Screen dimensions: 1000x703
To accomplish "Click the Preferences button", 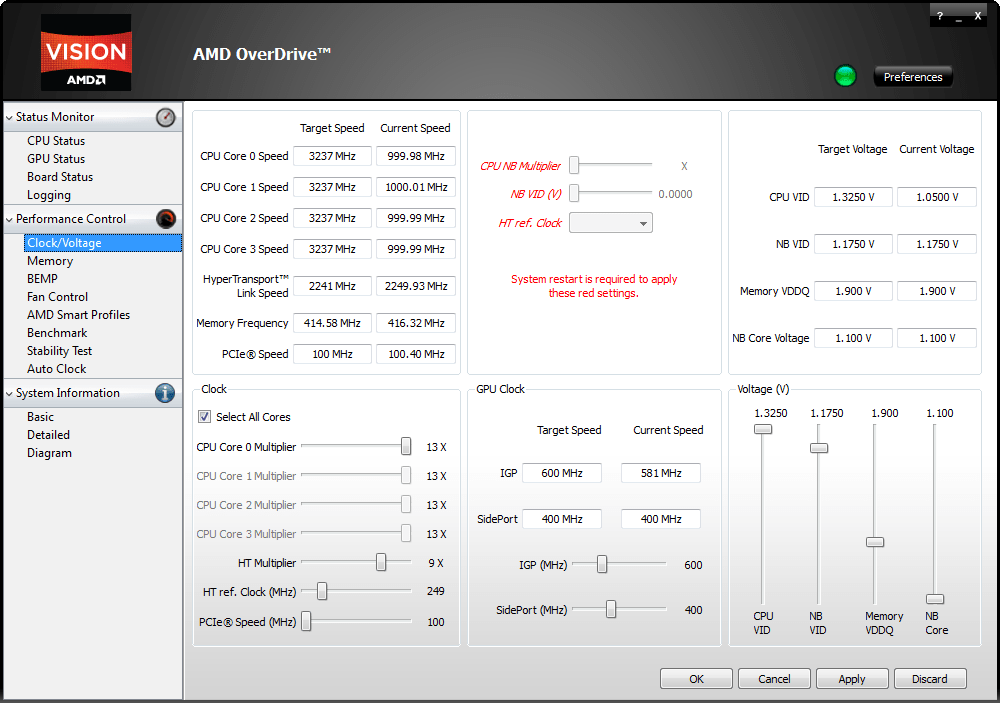I will pos(913,77).
